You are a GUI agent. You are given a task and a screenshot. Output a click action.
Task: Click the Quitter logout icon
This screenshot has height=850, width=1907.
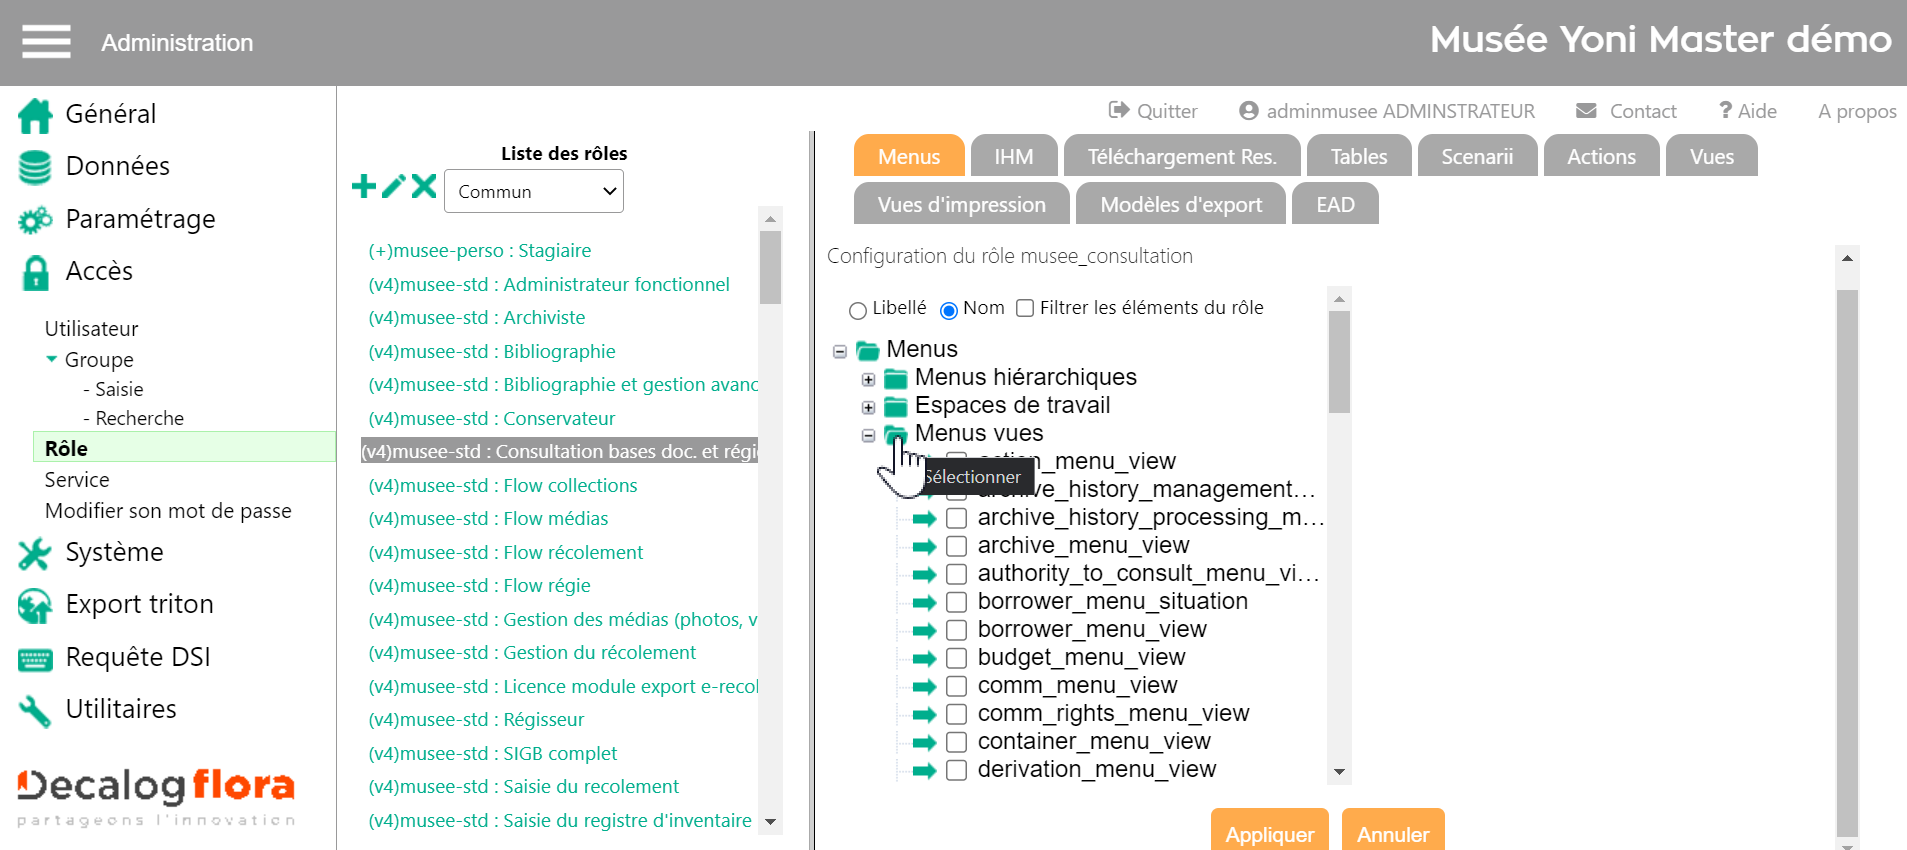1119,110
